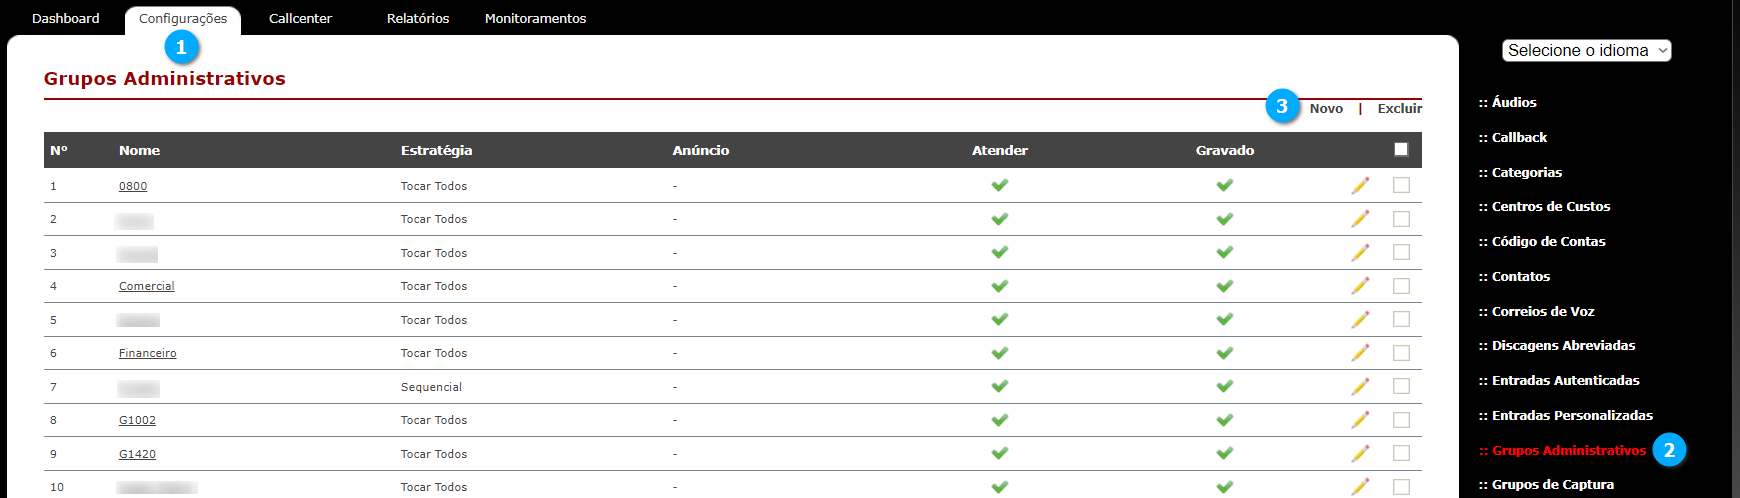This screenshot has width=1740, height=498.
Task: Click Atender green checkmark for 0800
Action: point(999,185)
